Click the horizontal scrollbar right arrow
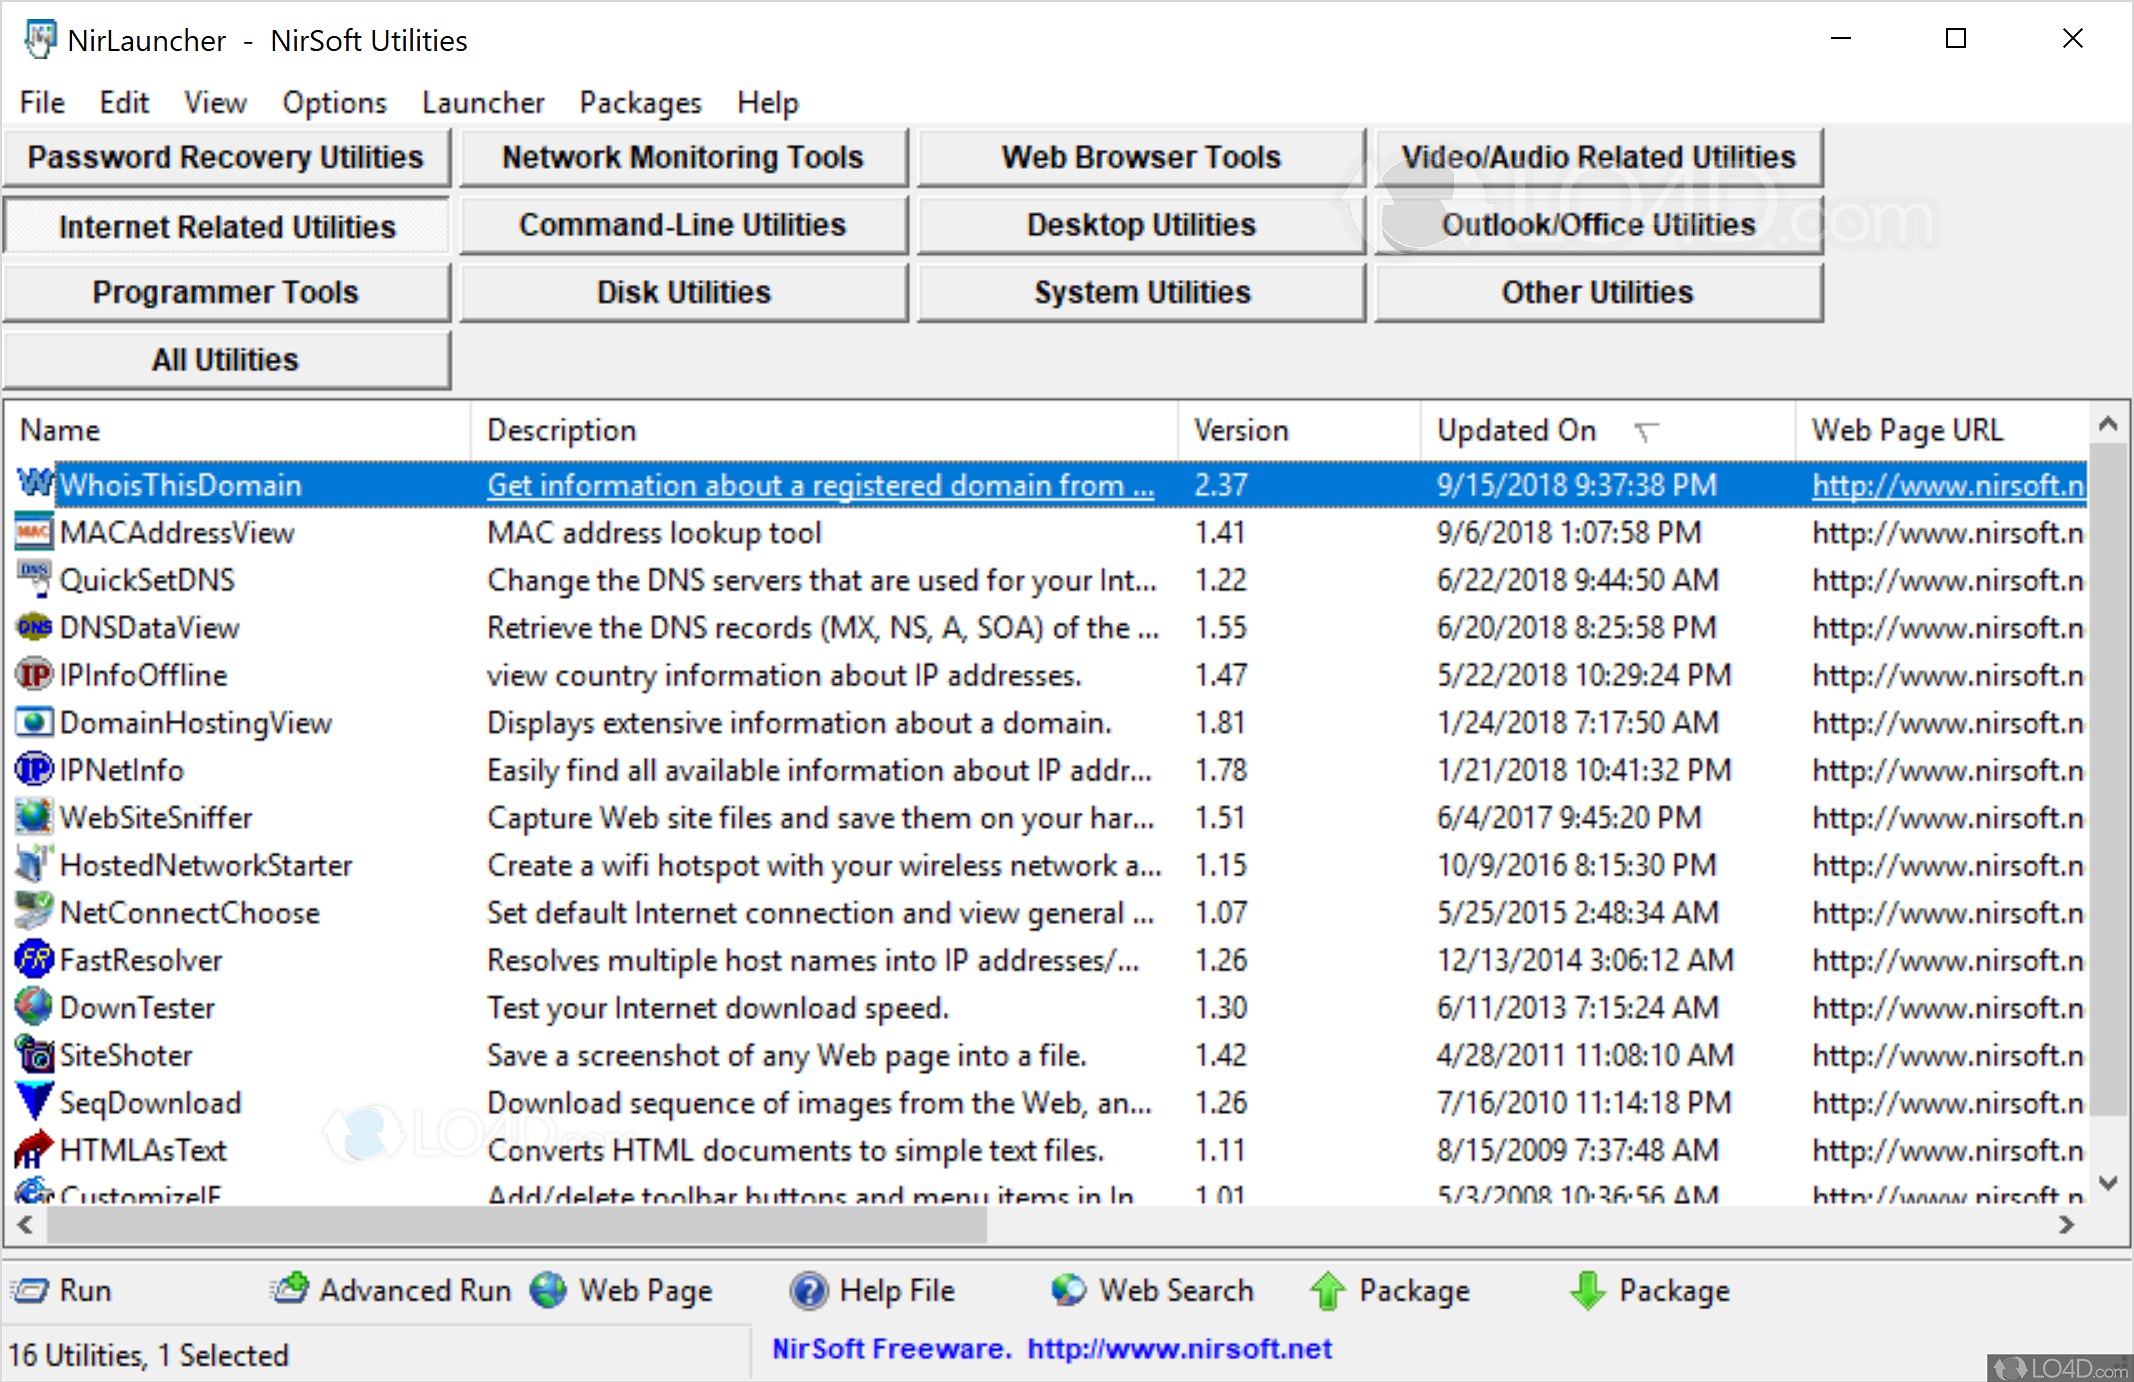 (2066, 1225)
